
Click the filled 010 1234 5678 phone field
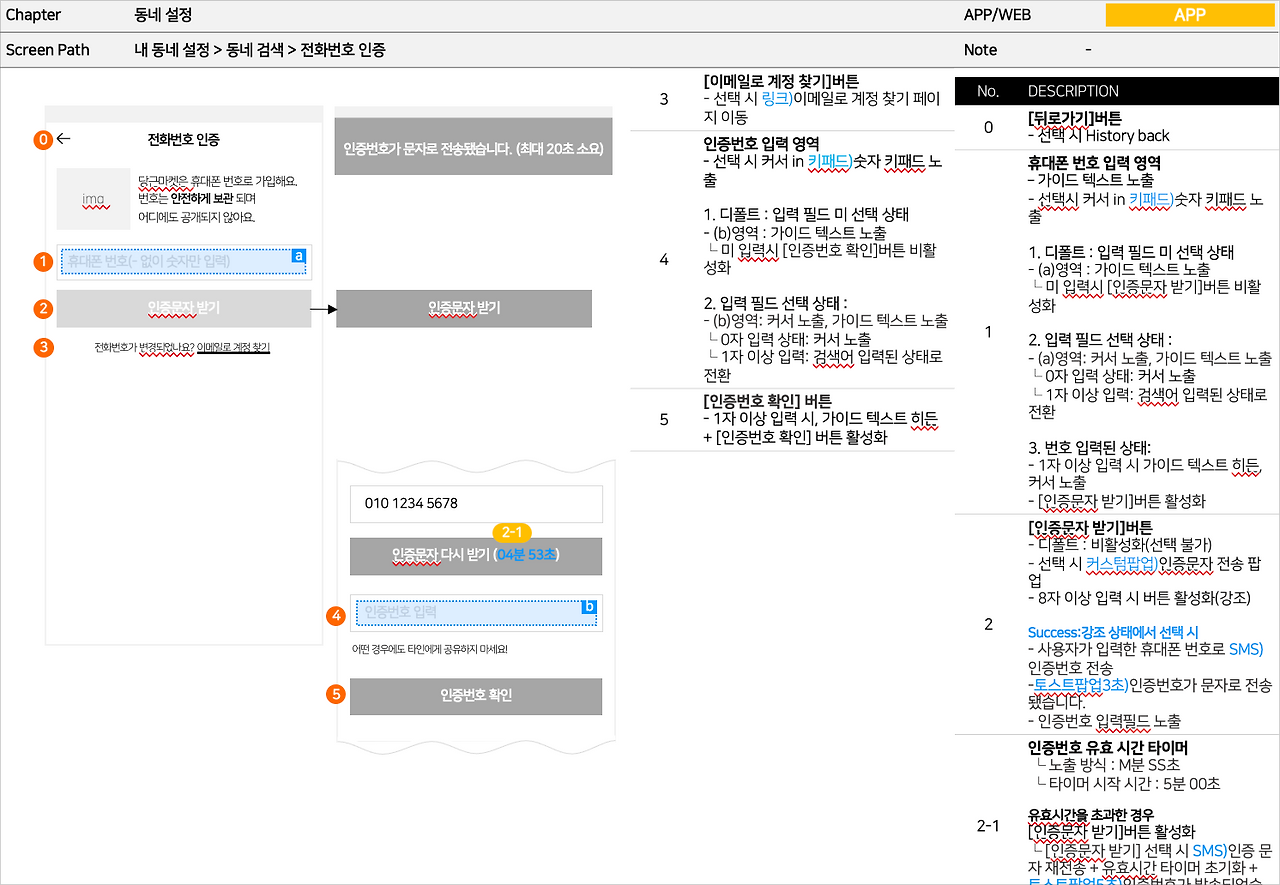coord(476,503)
